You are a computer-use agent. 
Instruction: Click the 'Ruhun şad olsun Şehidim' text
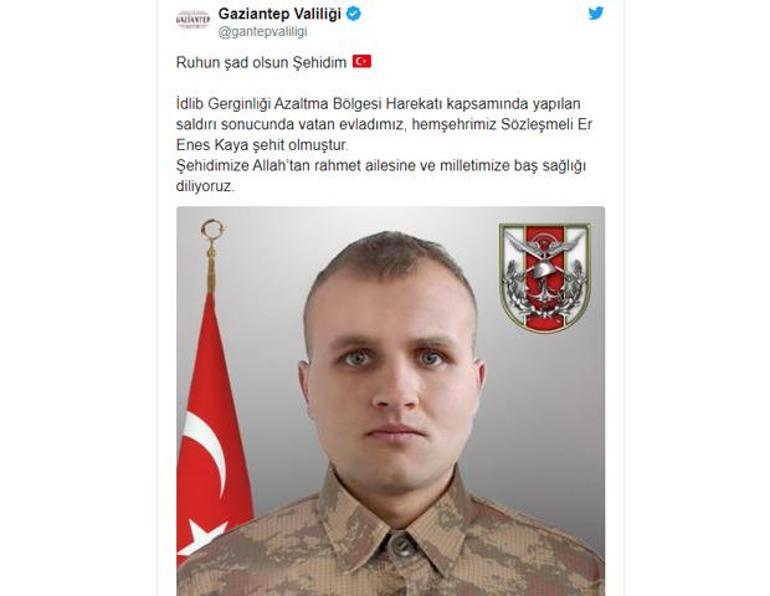pos(261,63)
